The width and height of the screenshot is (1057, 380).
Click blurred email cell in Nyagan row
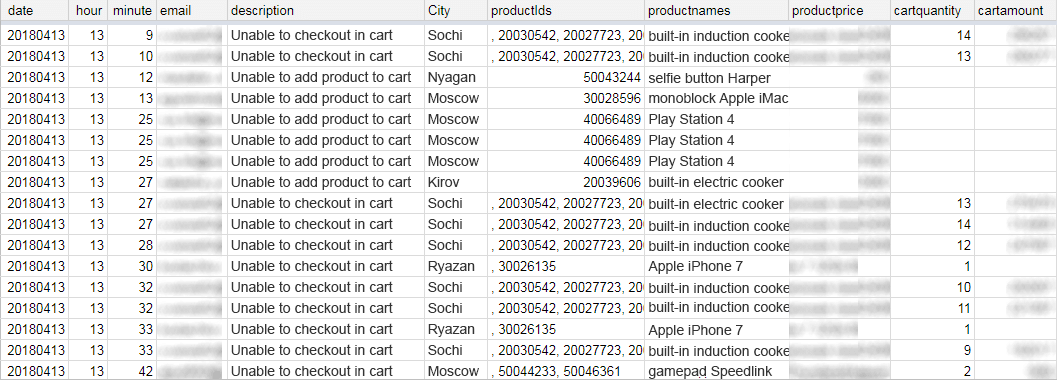tap(191, 77)
